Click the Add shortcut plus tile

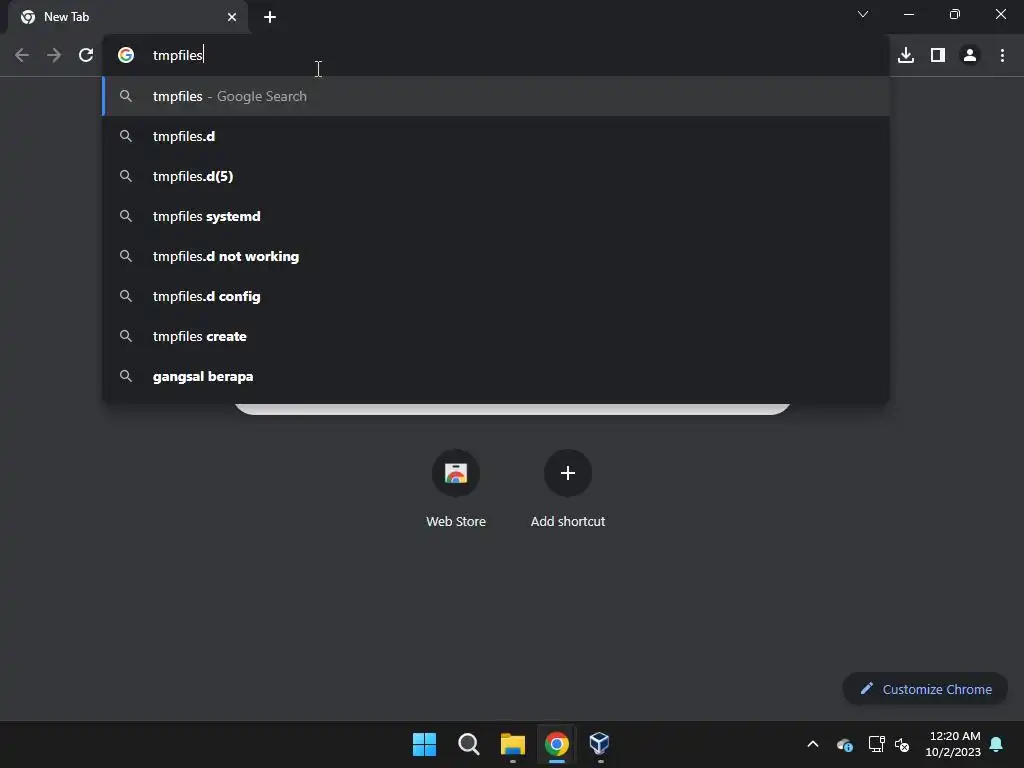point(568,473)
